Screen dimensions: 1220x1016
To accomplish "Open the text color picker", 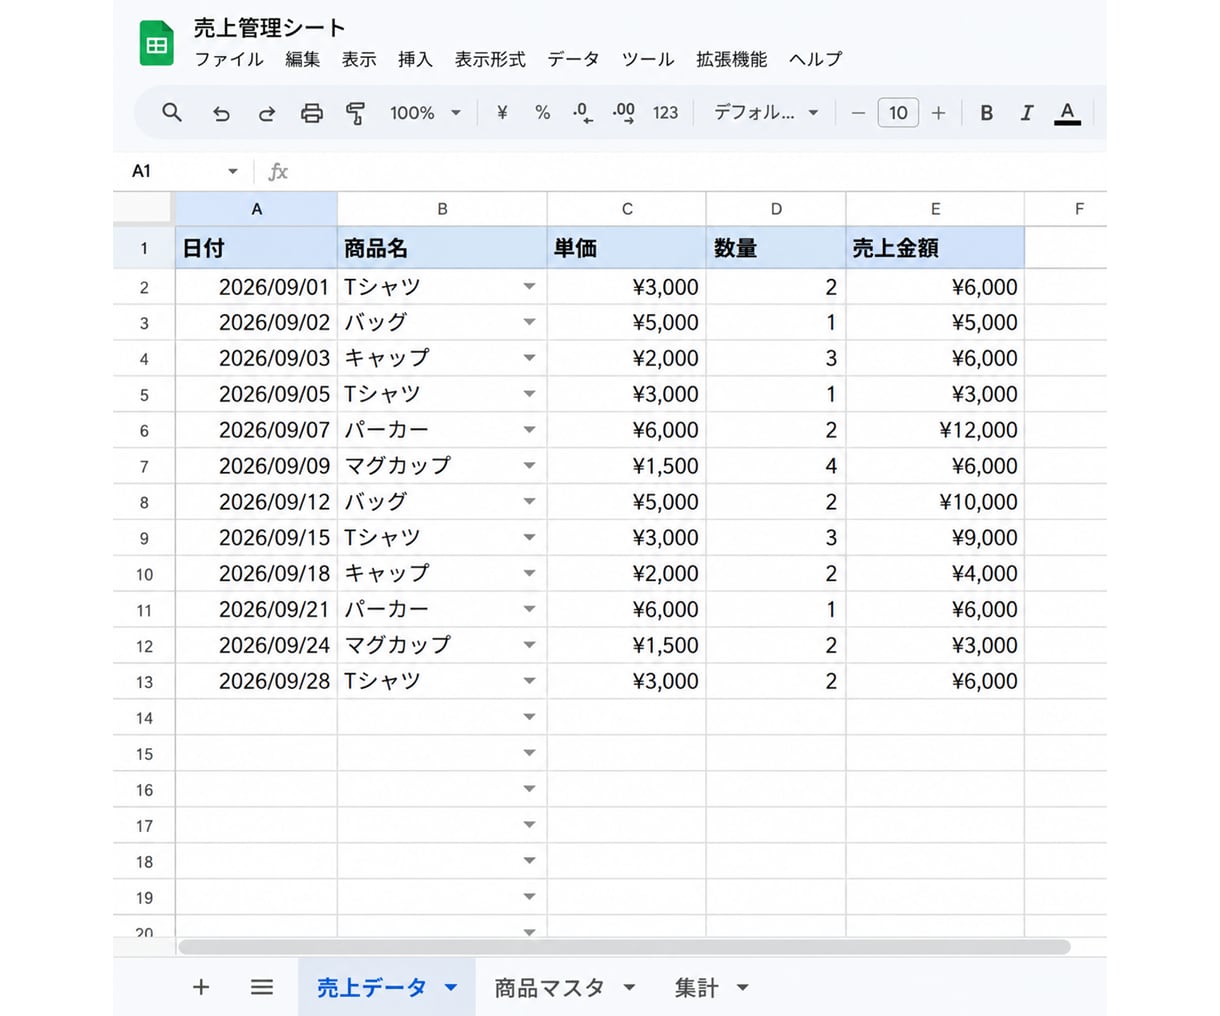I will coord(1067,113).
